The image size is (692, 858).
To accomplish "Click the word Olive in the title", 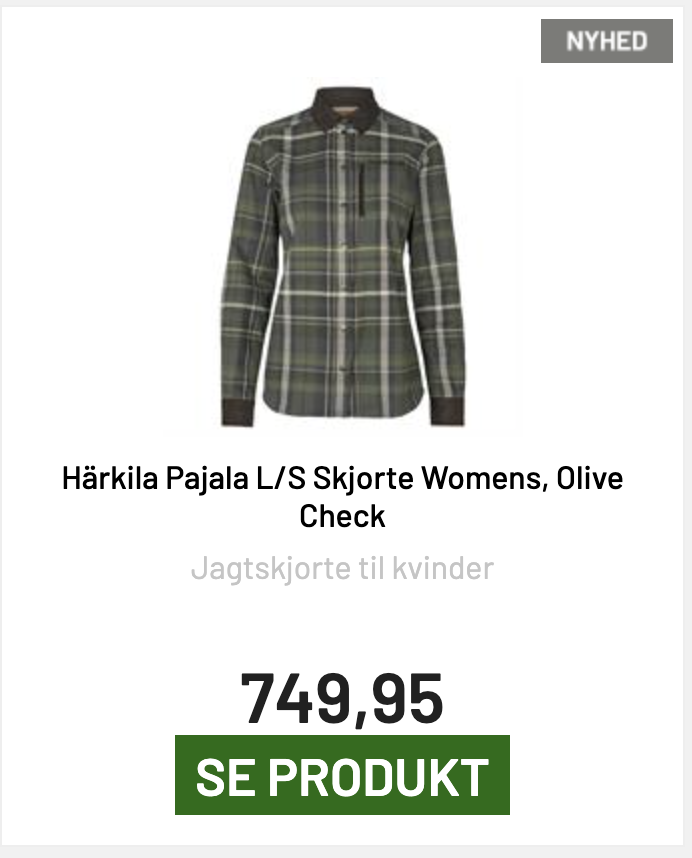I will [x=590, y=478].
